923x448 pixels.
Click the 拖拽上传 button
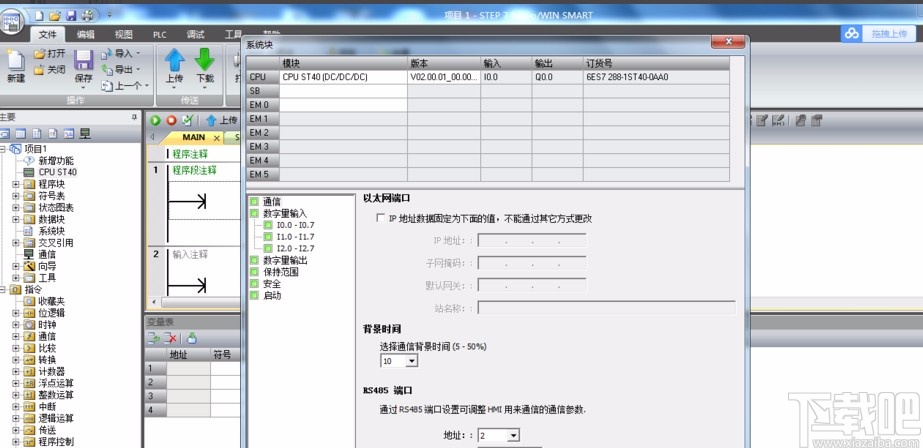pyautogui.click(x=888, y=34)
